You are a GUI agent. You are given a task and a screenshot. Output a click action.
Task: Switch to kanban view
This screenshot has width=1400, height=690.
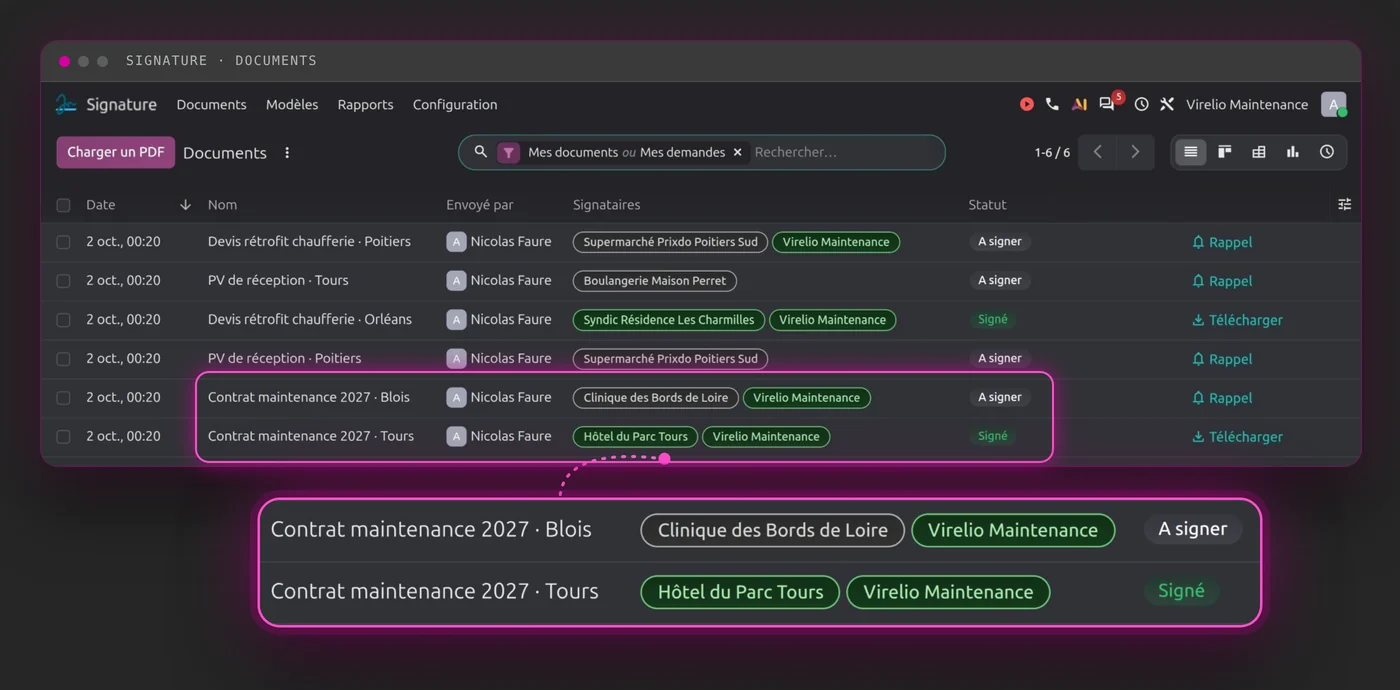click(1224, 152)
